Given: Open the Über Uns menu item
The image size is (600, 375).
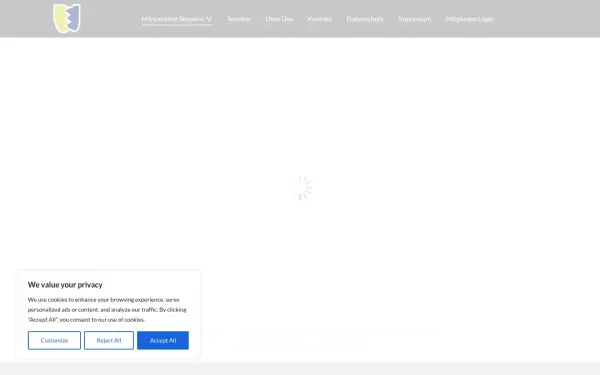Looking at the screenshot, I should click(279, 19).
